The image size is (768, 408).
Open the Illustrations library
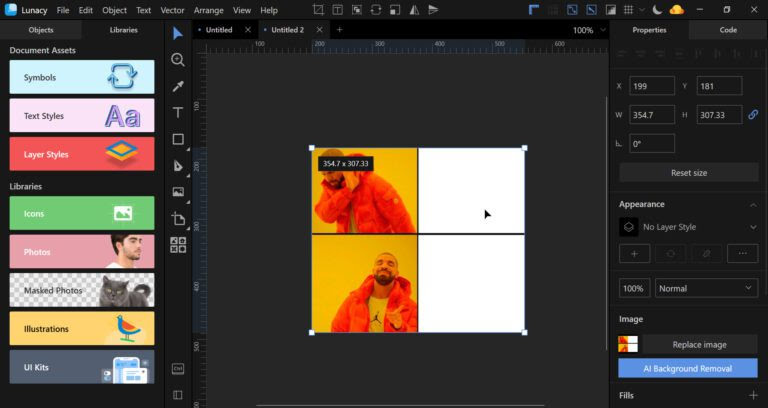(x=82, y=328)
